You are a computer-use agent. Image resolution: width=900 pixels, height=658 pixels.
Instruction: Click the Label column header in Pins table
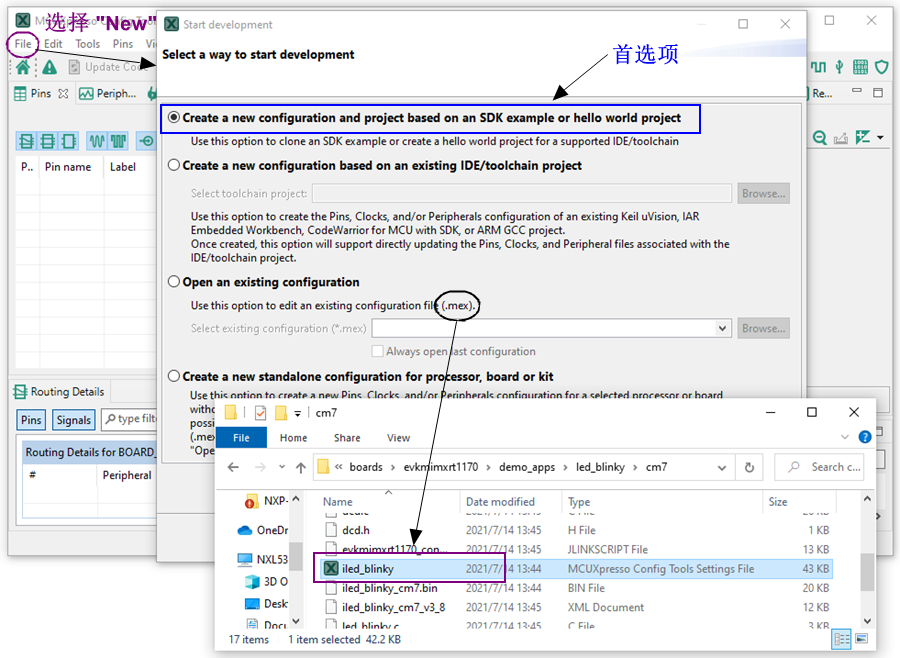point(123,167)
